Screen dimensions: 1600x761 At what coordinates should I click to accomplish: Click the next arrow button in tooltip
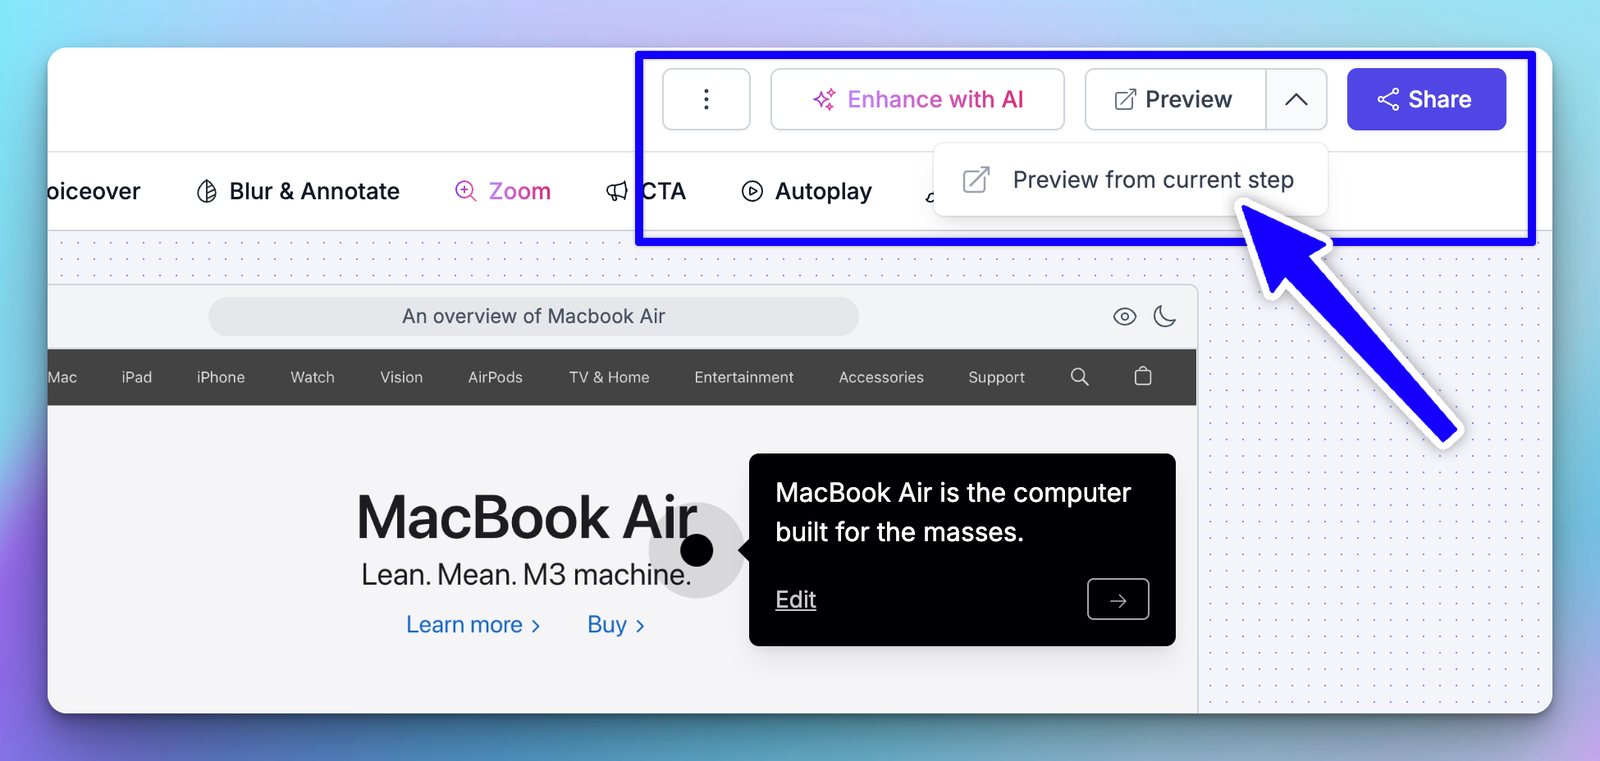(1118, 600)
